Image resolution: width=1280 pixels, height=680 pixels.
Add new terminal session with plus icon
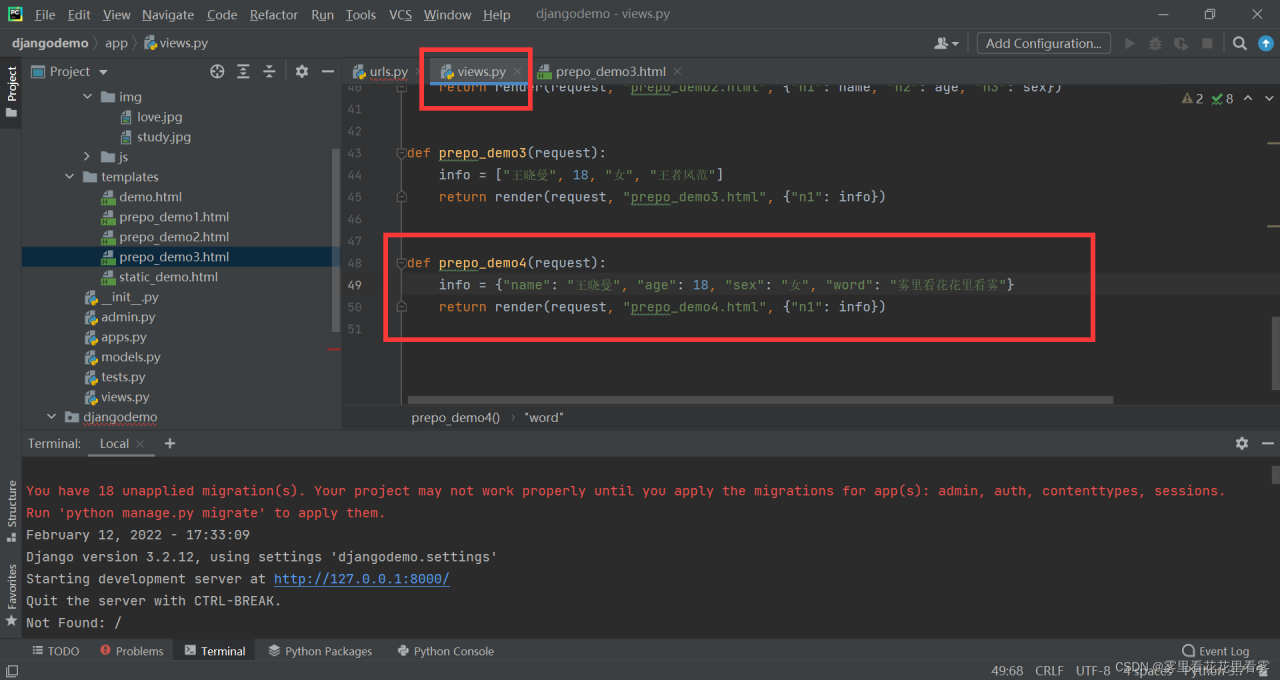click(x=170, y=443)
